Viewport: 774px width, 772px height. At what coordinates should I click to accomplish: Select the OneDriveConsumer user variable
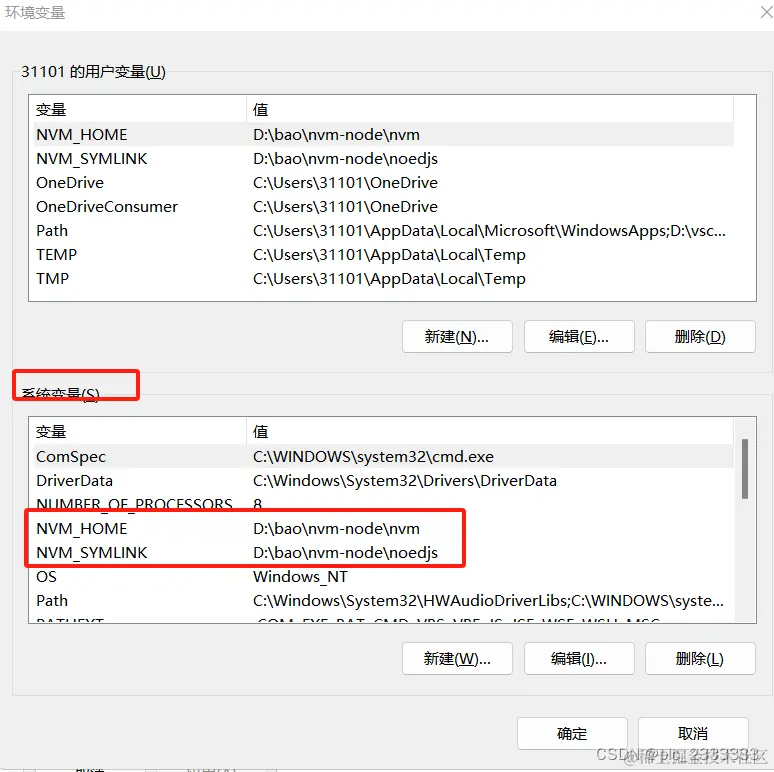[x=384, y=206]
